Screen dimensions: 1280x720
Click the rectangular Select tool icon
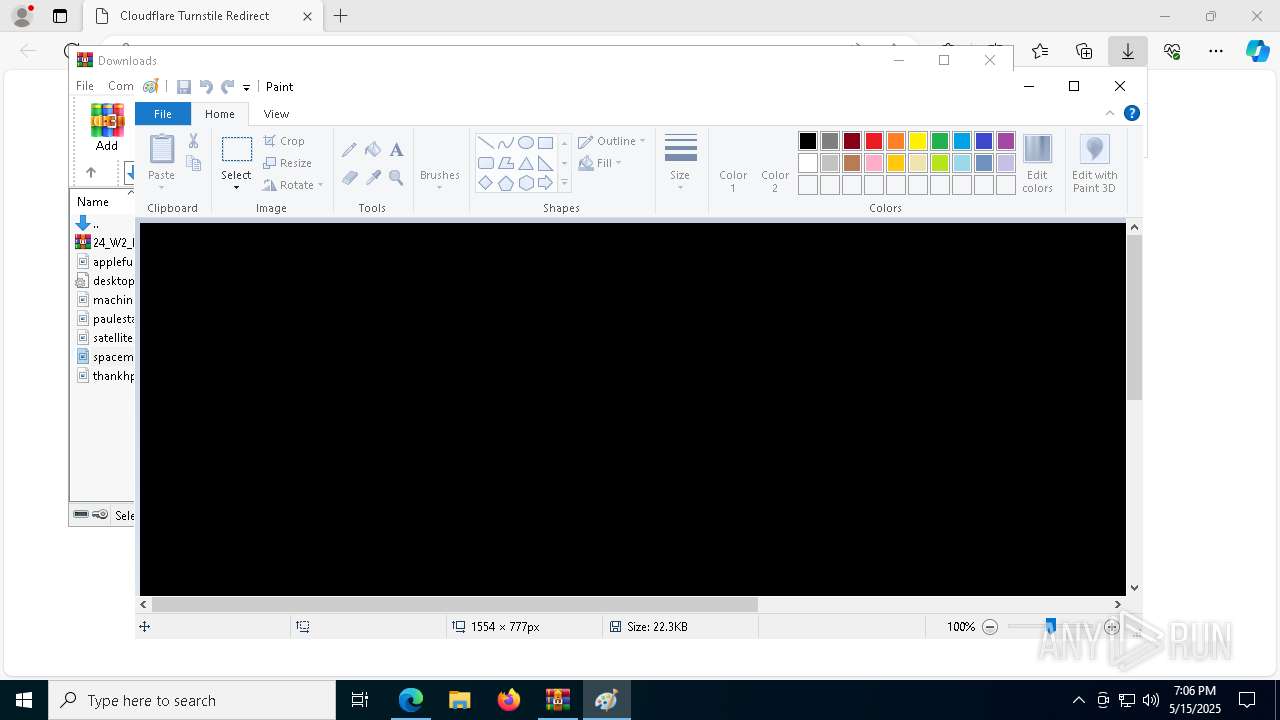tap(237, 150)
